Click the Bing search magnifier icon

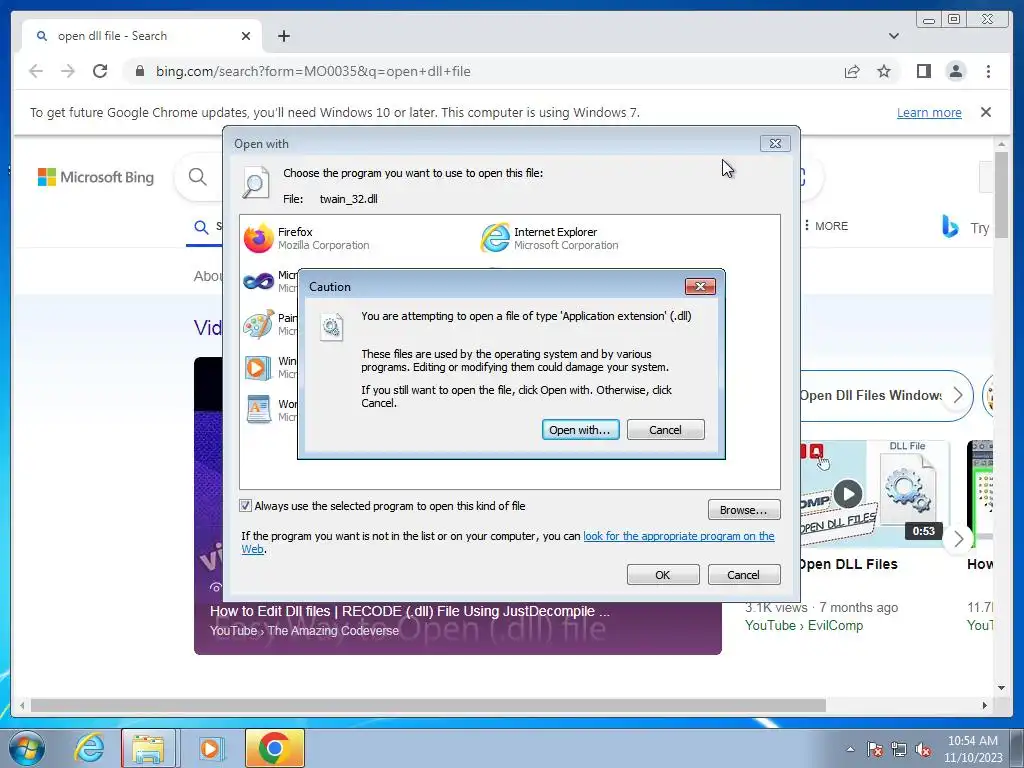197,176
